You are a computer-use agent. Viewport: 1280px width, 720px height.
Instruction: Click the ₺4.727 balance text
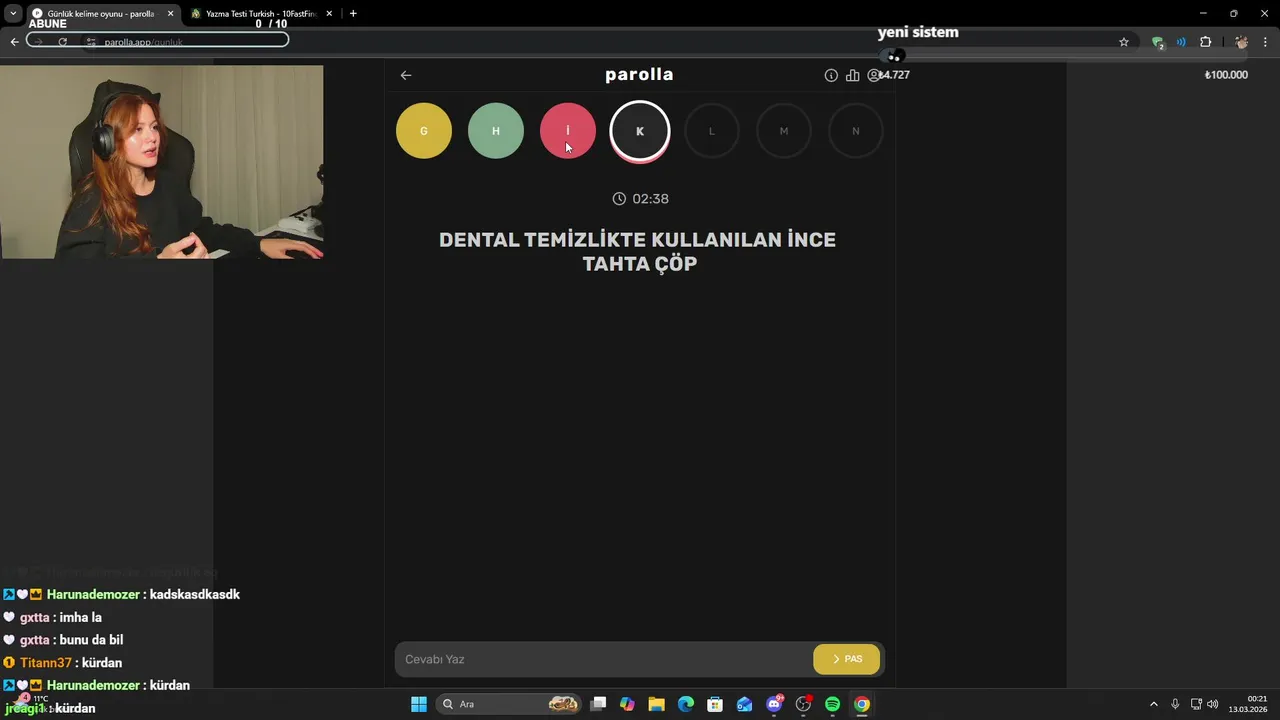pyautogui.click(x=895, y=75)
